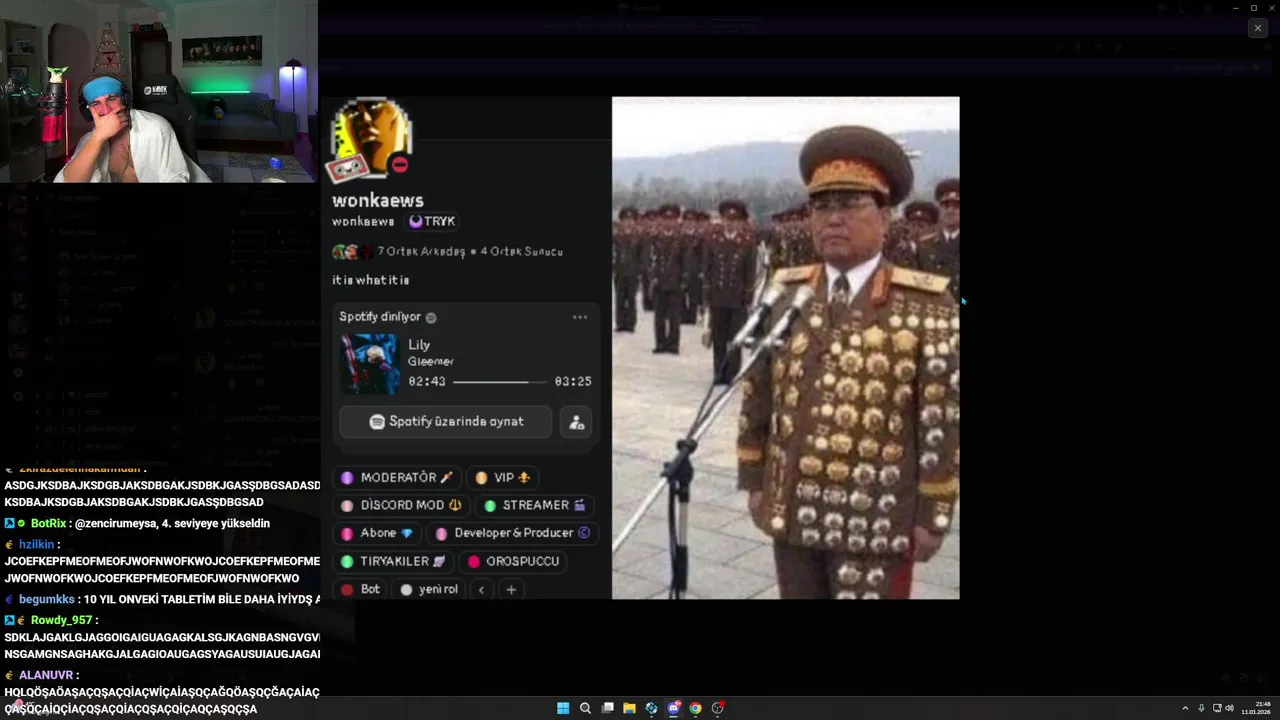Click the STREAMER role chip label
The width and height of the screenshot is (1280, 720).
(x=536, y=506)
